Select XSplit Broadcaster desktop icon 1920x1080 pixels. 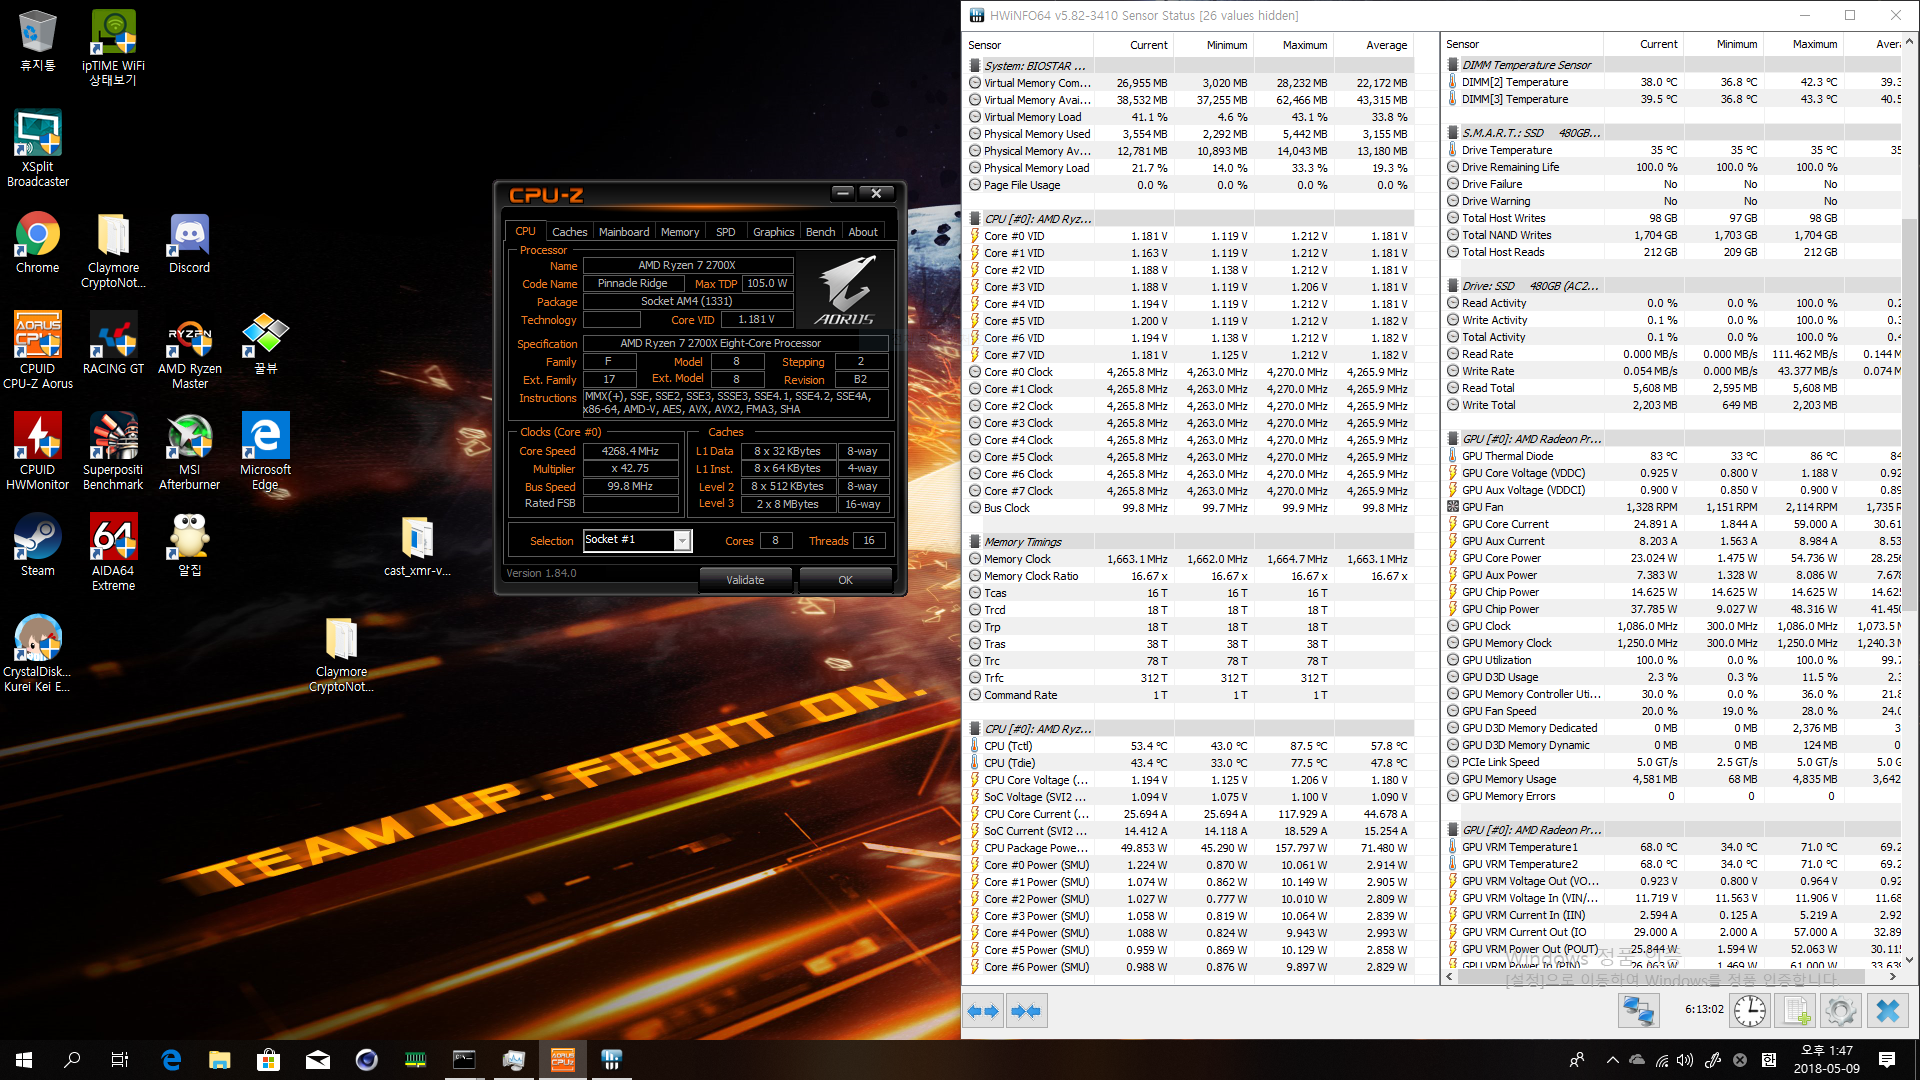[x=37, y=148]
